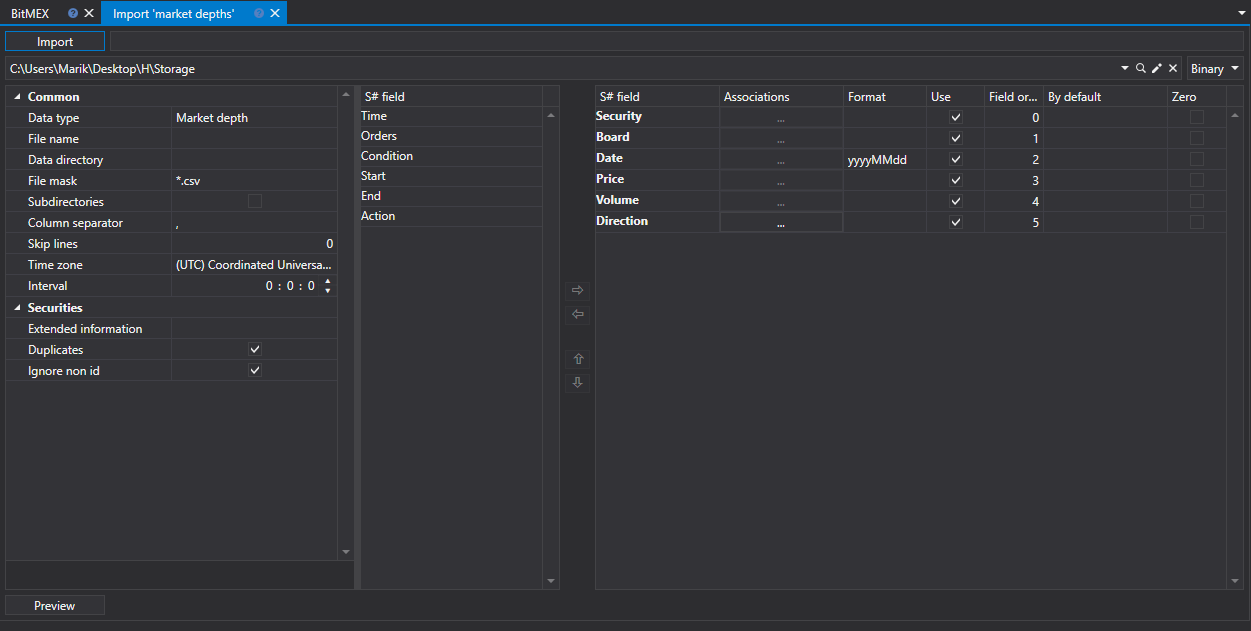The height and width of the screenshot is (631, 1251).
Task: Click the Associations column header
Action: tap(781, 97)
